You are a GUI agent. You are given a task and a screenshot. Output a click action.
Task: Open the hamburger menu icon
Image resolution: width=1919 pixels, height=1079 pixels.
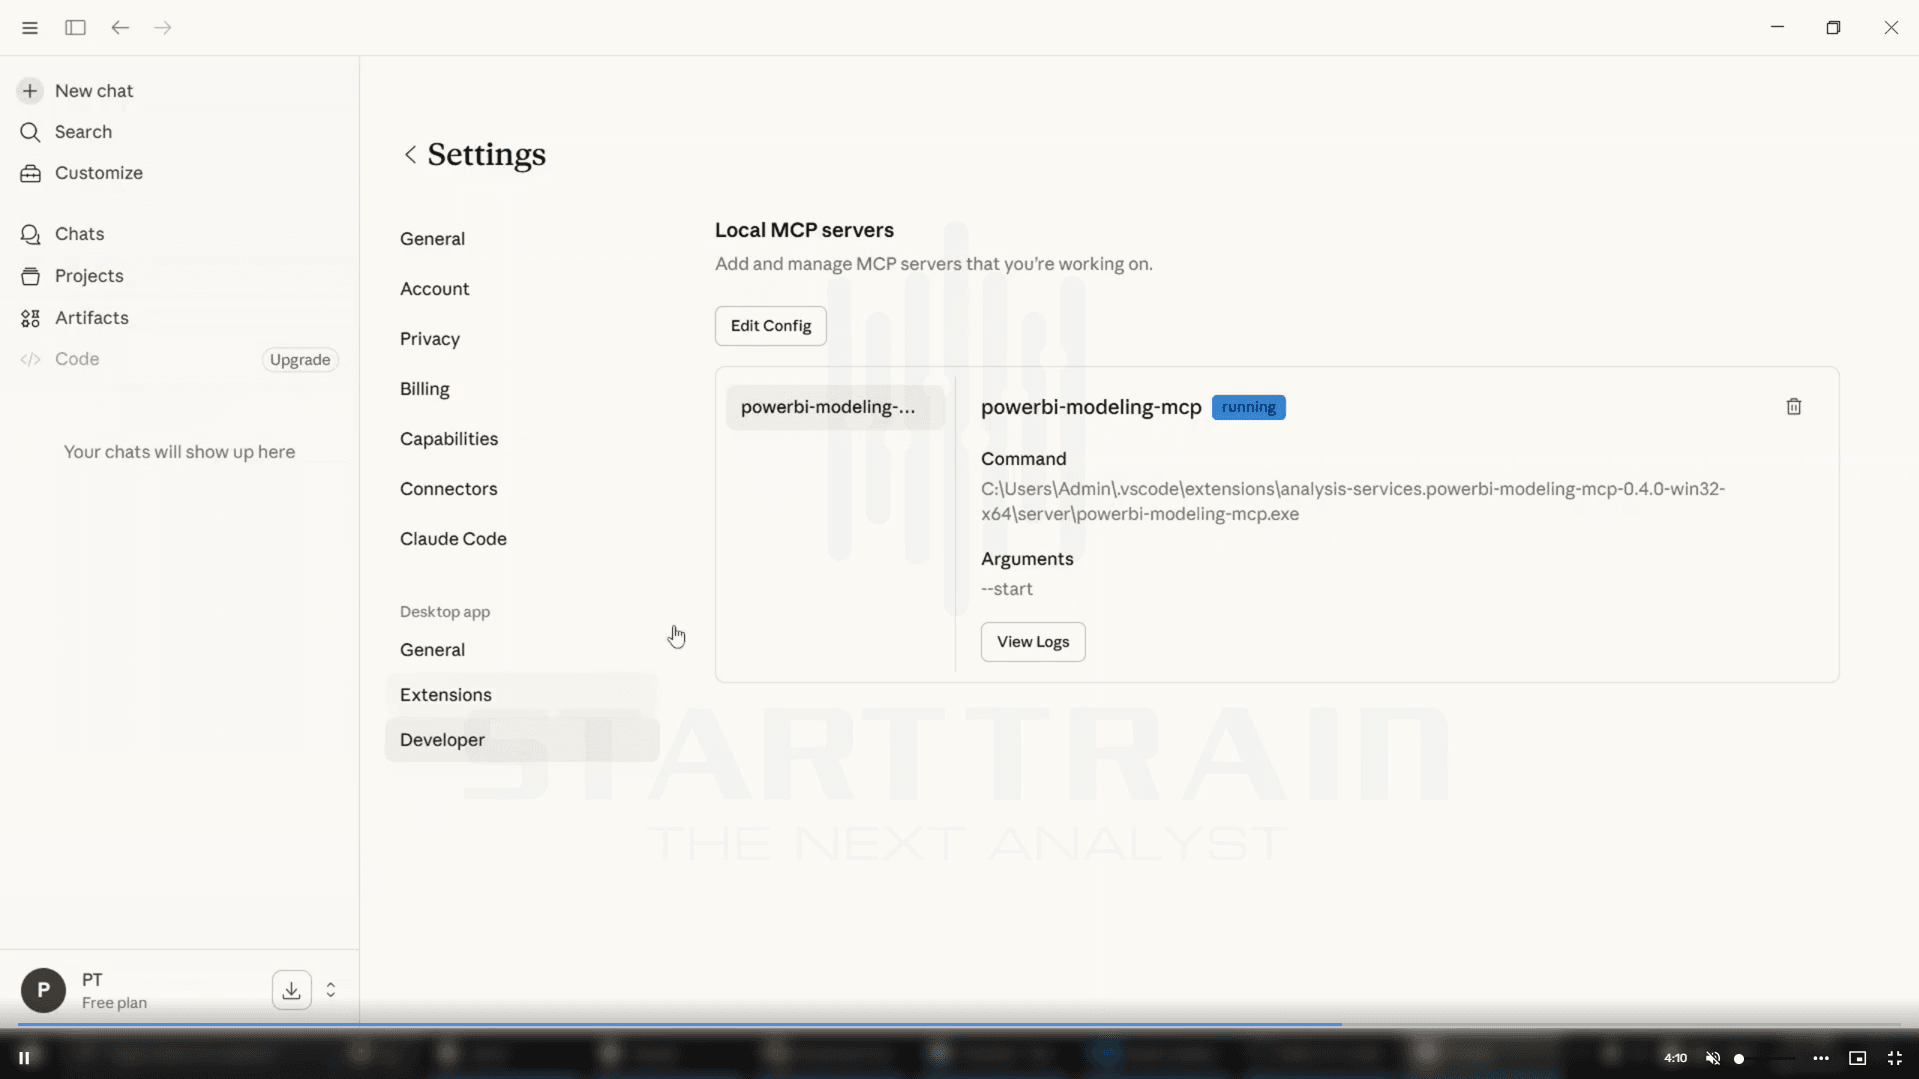[29, 28]
